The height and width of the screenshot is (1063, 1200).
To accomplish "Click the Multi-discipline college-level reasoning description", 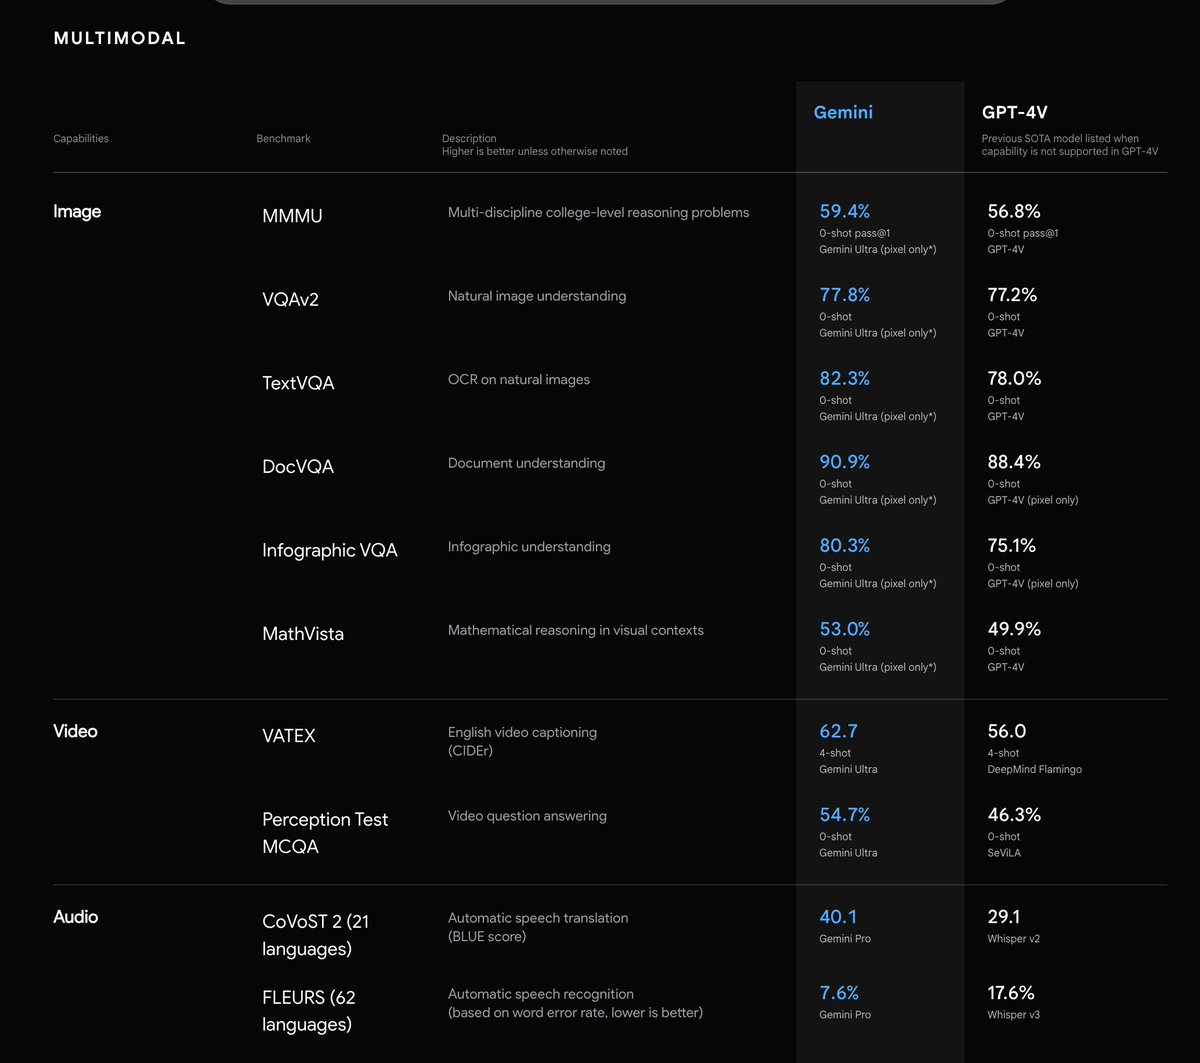I will point(598,212).
